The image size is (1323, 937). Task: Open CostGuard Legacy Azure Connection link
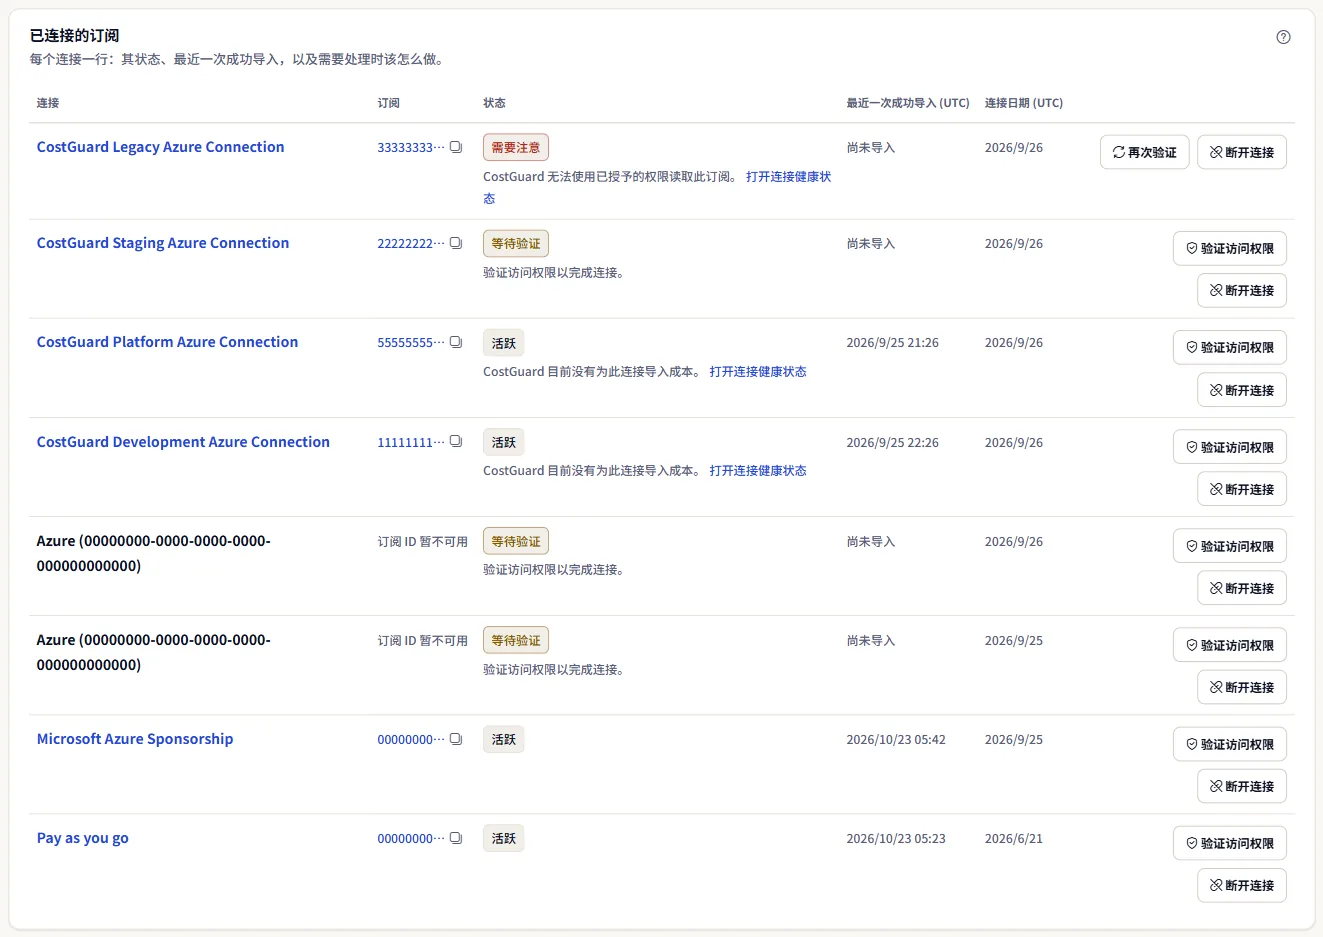(x=160, y=147)
